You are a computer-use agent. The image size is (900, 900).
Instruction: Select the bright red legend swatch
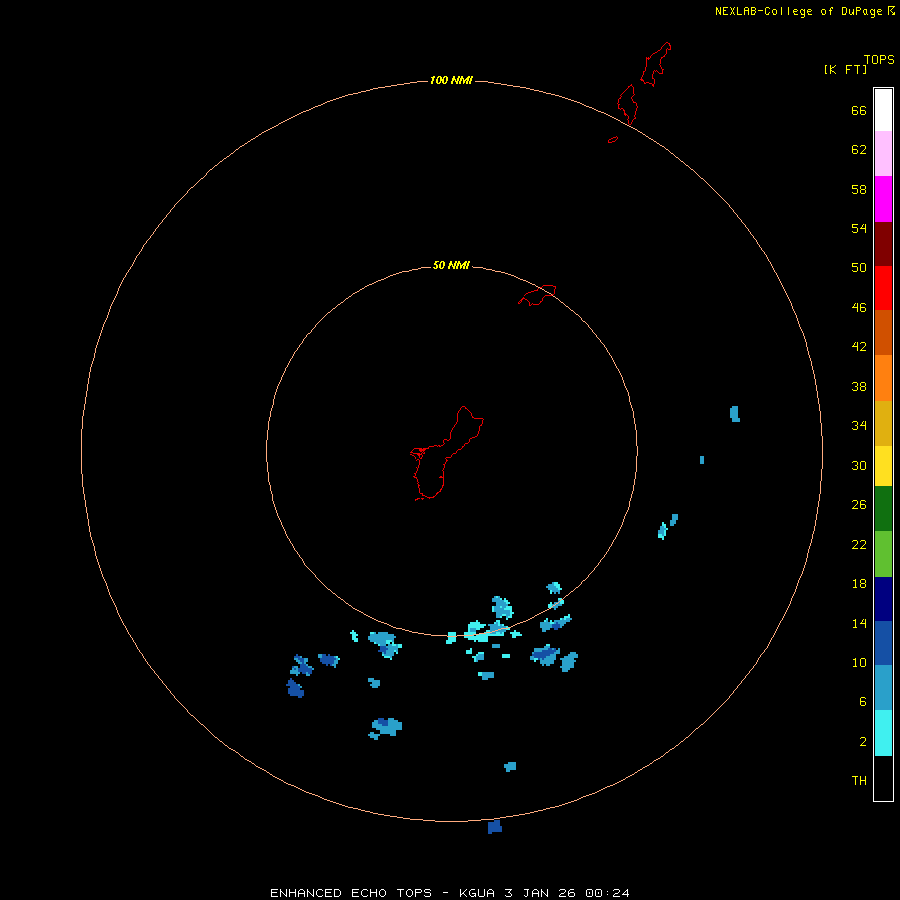[x=883, y=288]
